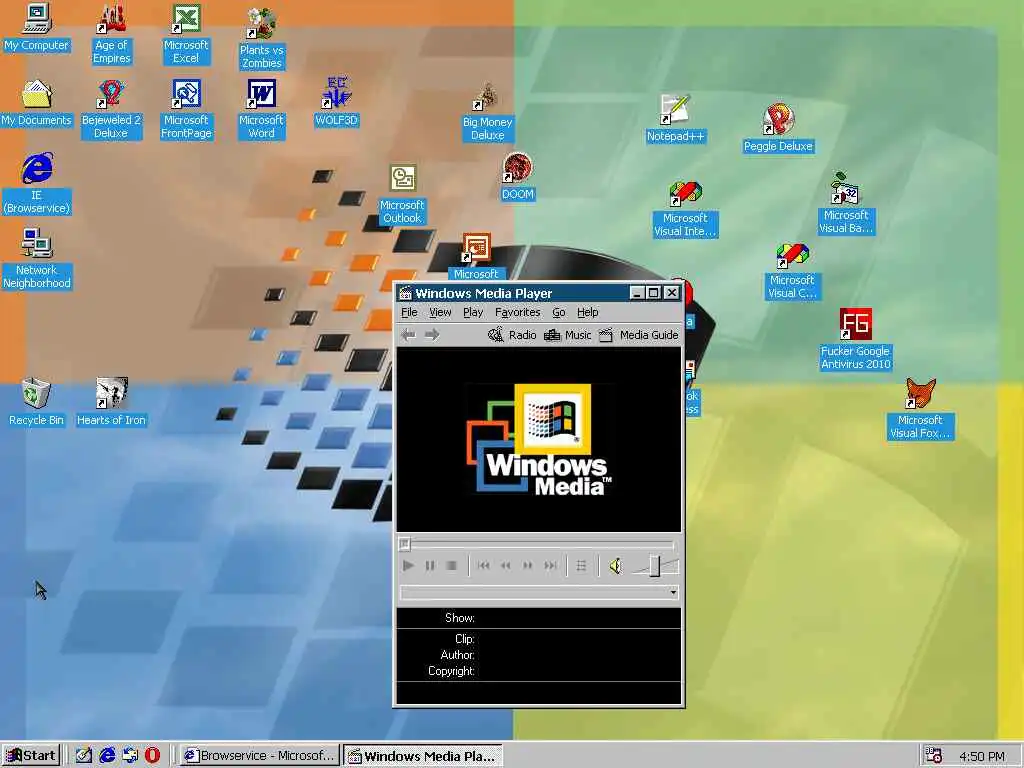Click the Fast Forward button
This screenshot has width=1024, height=768.
(x=528, y=566)
